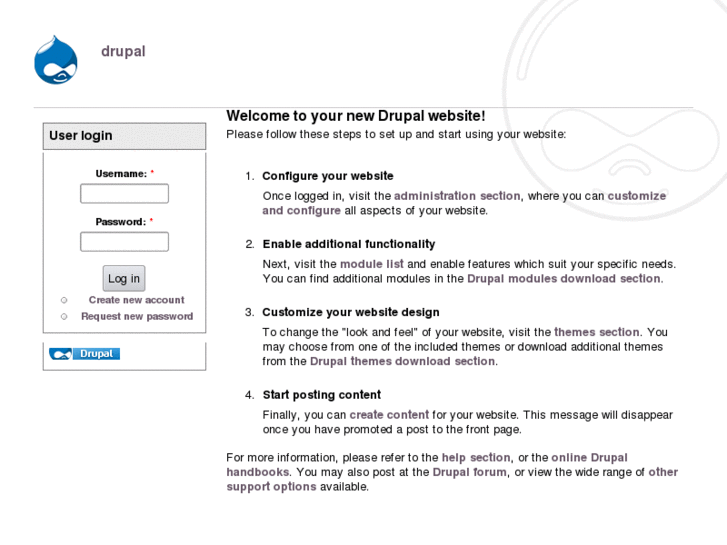Open the create content link

point(389,415)
